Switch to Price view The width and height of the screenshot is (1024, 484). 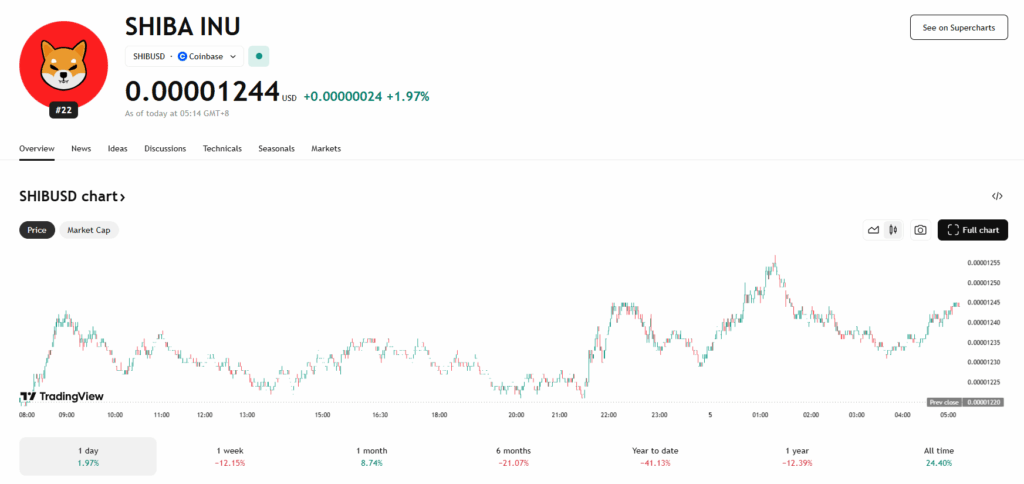(37, 230)
